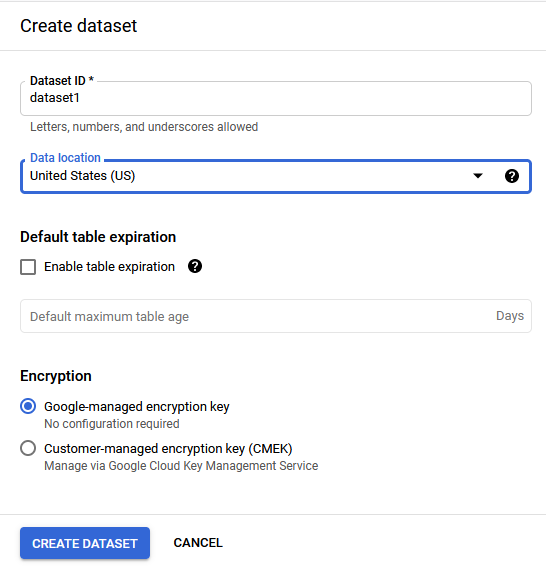Choose Customer-managed encryption key (CMEK) radio button
546x584 pixels.
(x=28, y=448)
